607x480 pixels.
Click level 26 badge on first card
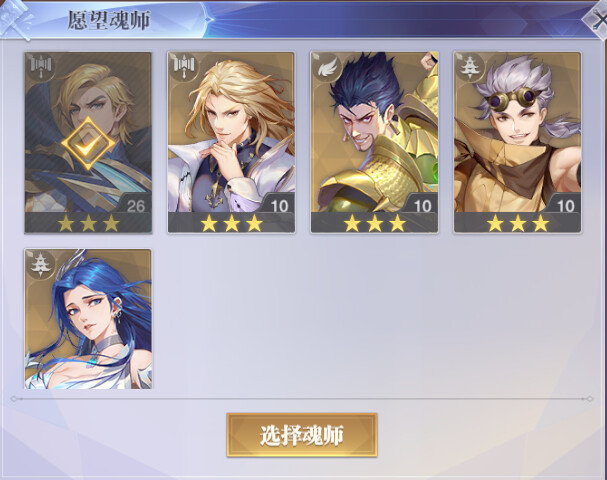(x=135, y=205)
